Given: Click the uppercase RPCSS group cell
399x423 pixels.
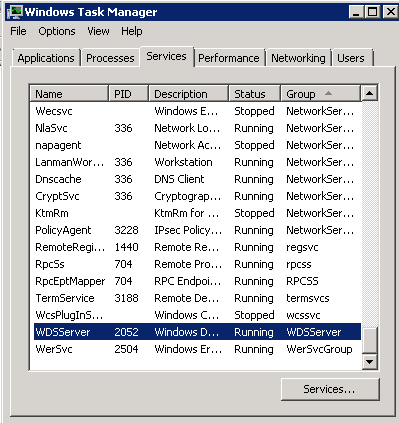Looking at the screenshot, I should click(x=302, y=281).
